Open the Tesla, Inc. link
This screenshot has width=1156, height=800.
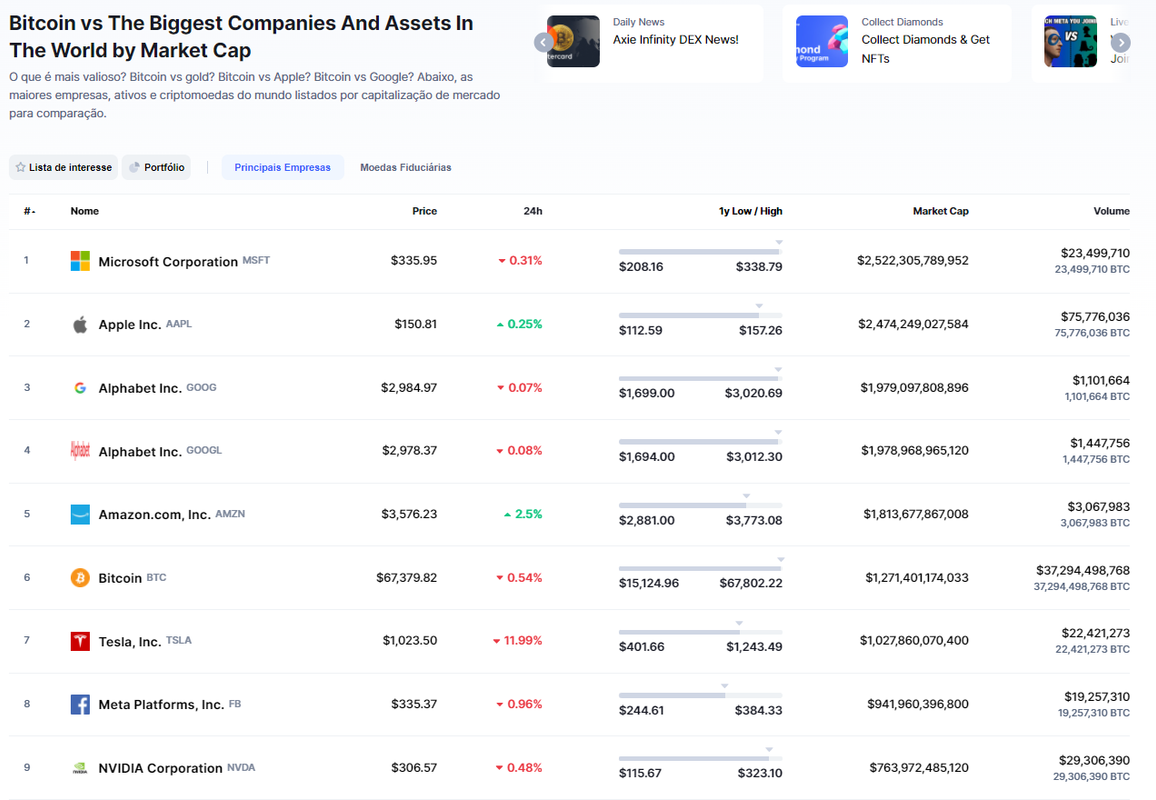coord(130,641)
